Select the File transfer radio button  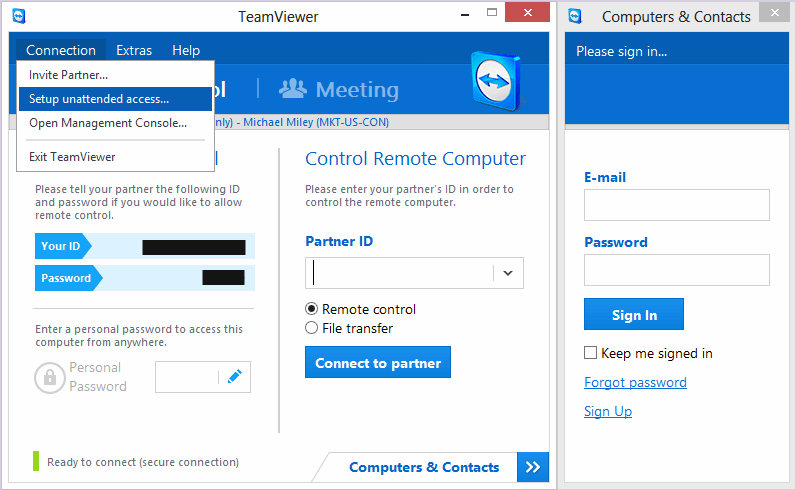311,328
